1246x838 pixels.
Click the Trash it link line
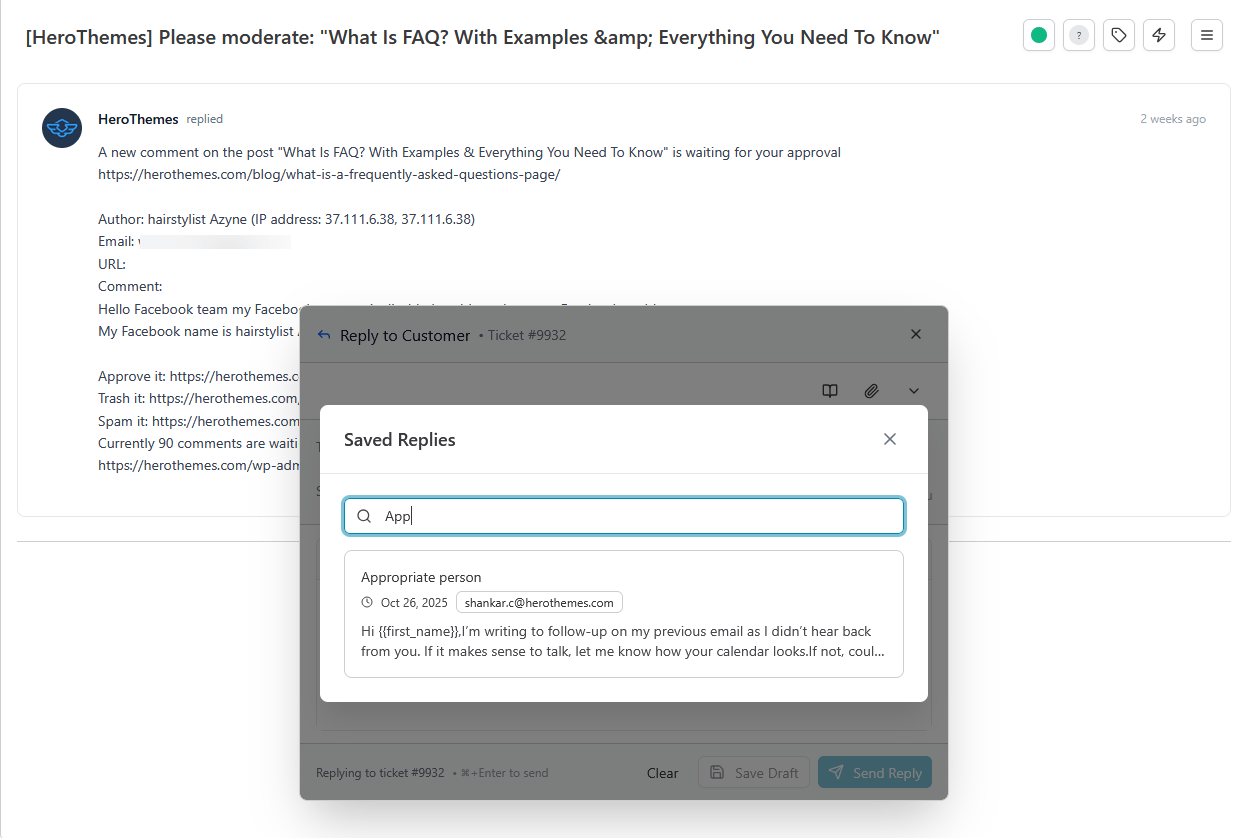199,399
